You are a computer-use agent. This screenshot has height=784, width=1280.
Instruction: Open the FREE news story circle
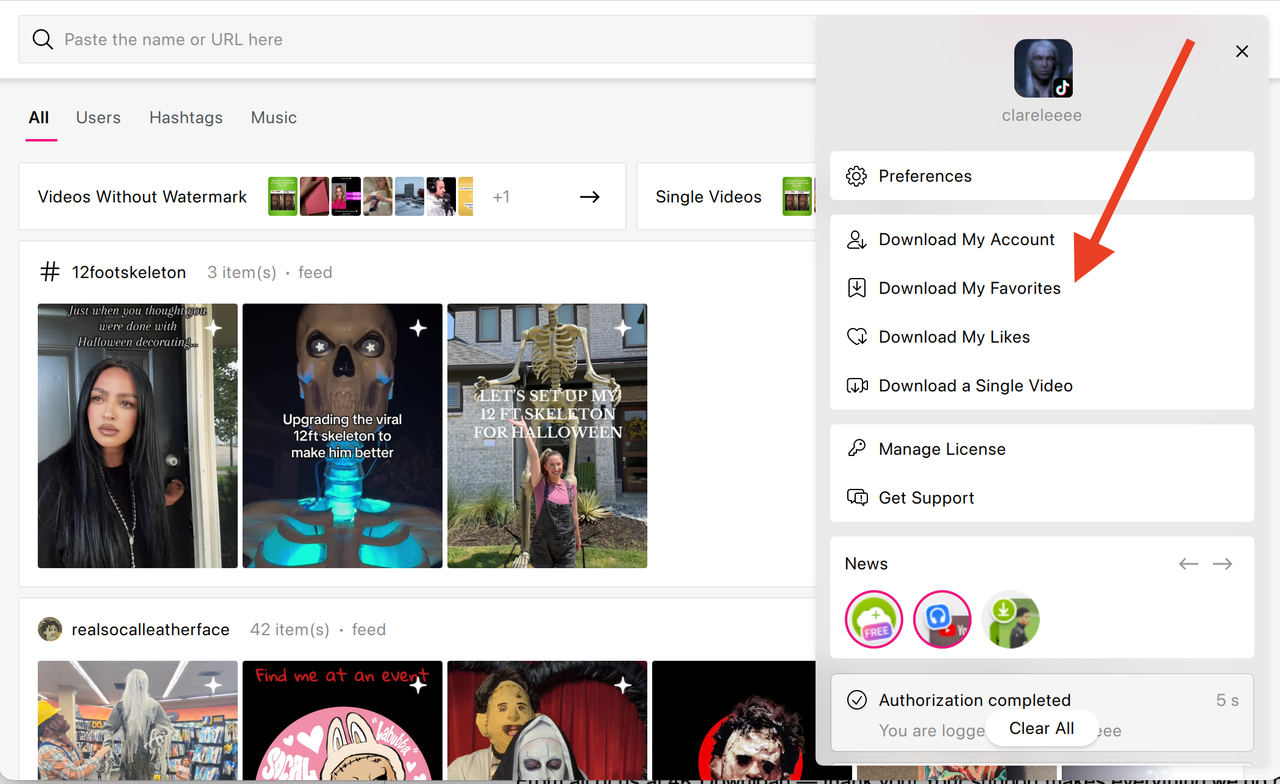(874, 619)
